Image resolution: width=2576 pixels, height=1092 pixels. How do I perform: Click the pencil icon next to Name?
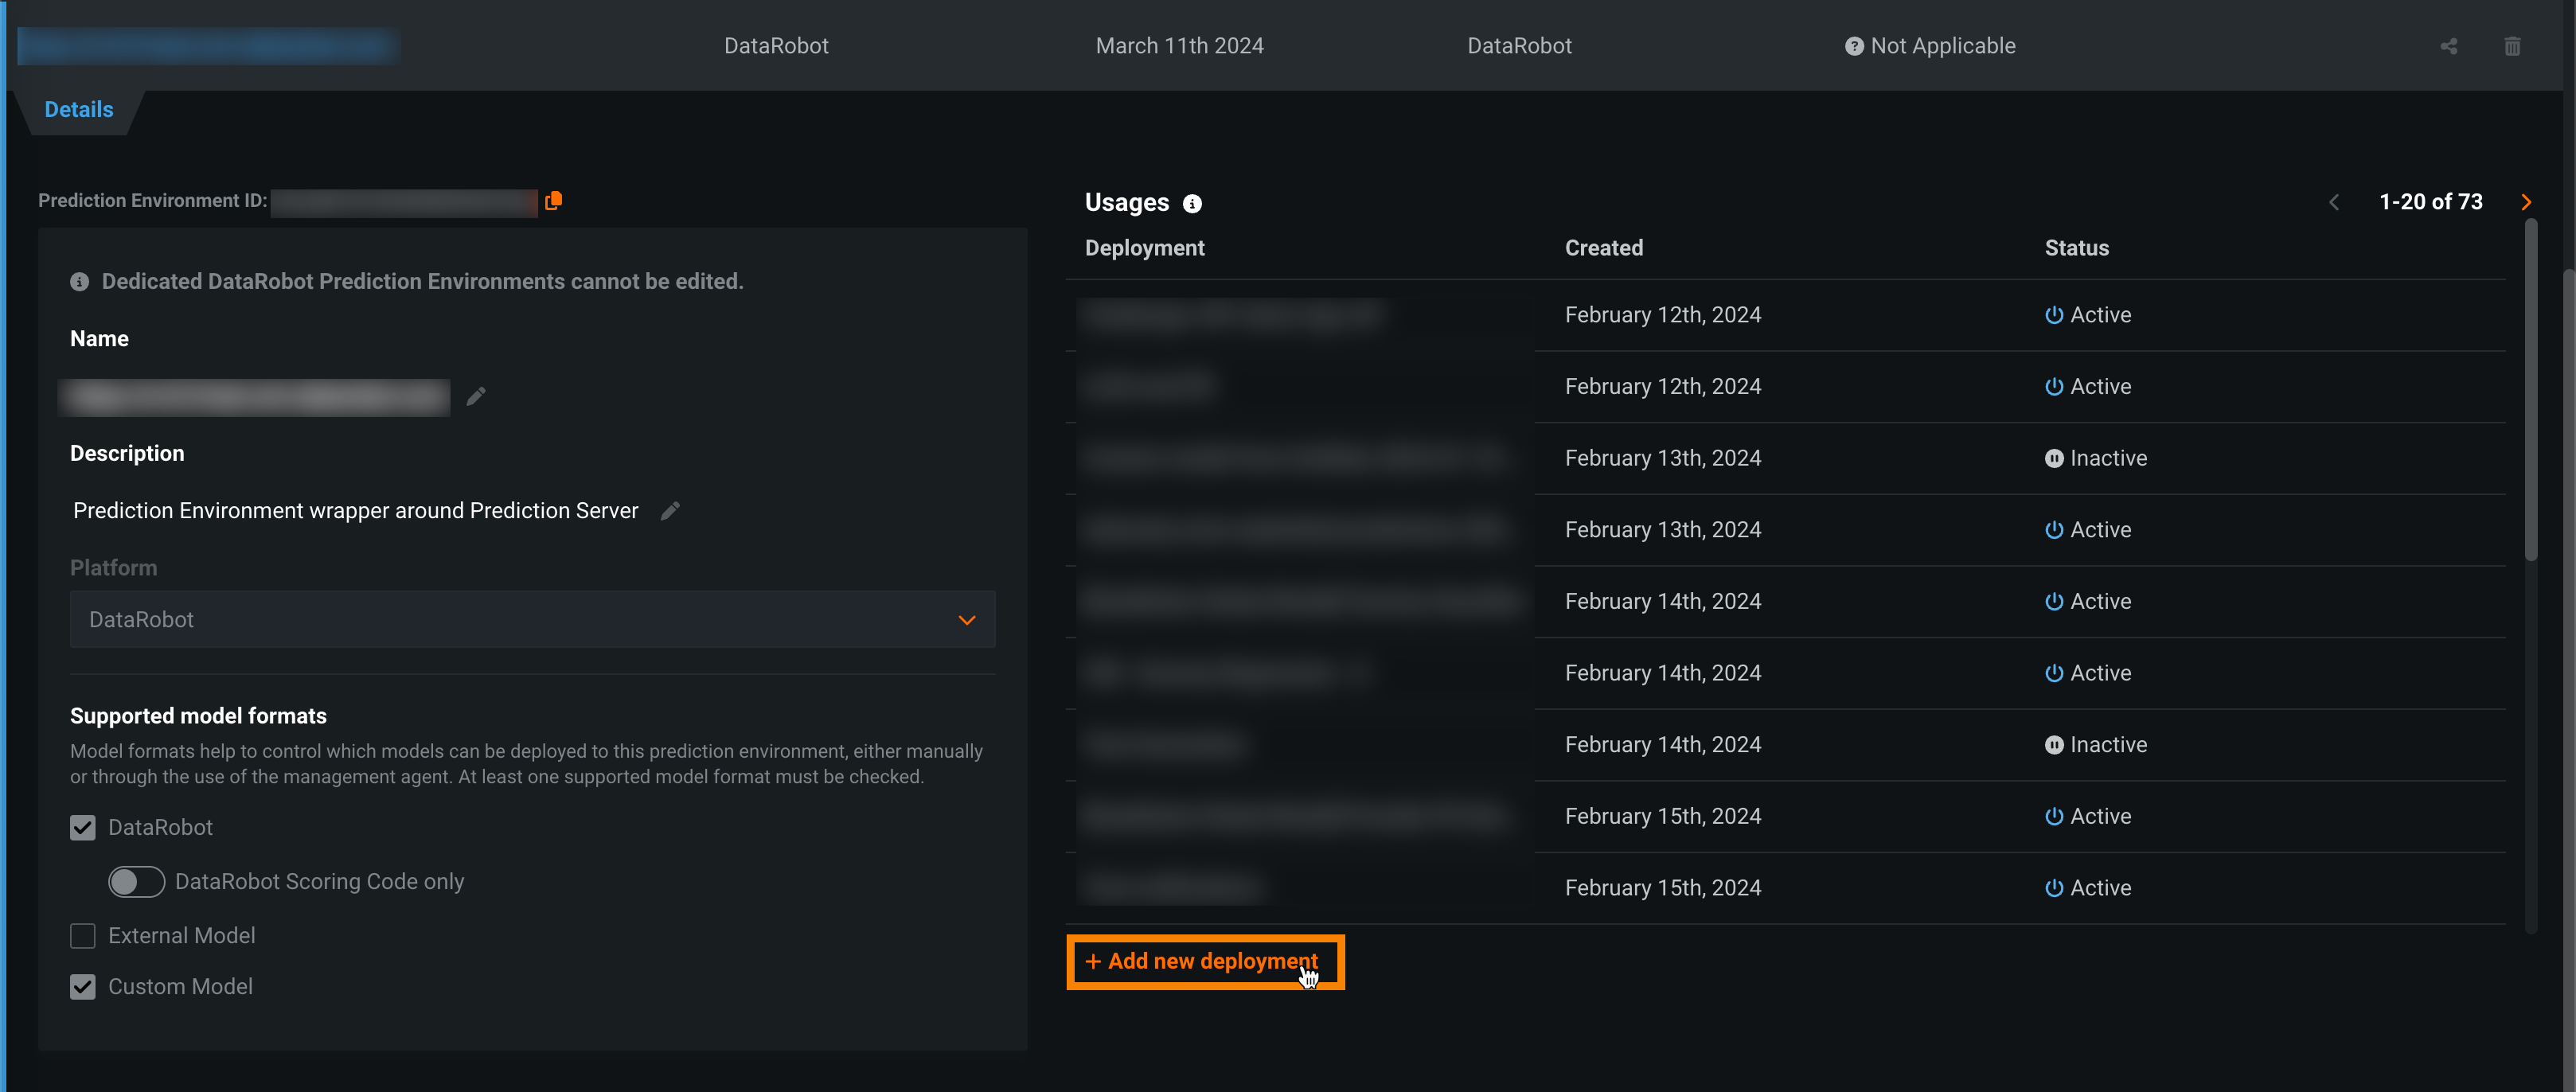[476, 397]
